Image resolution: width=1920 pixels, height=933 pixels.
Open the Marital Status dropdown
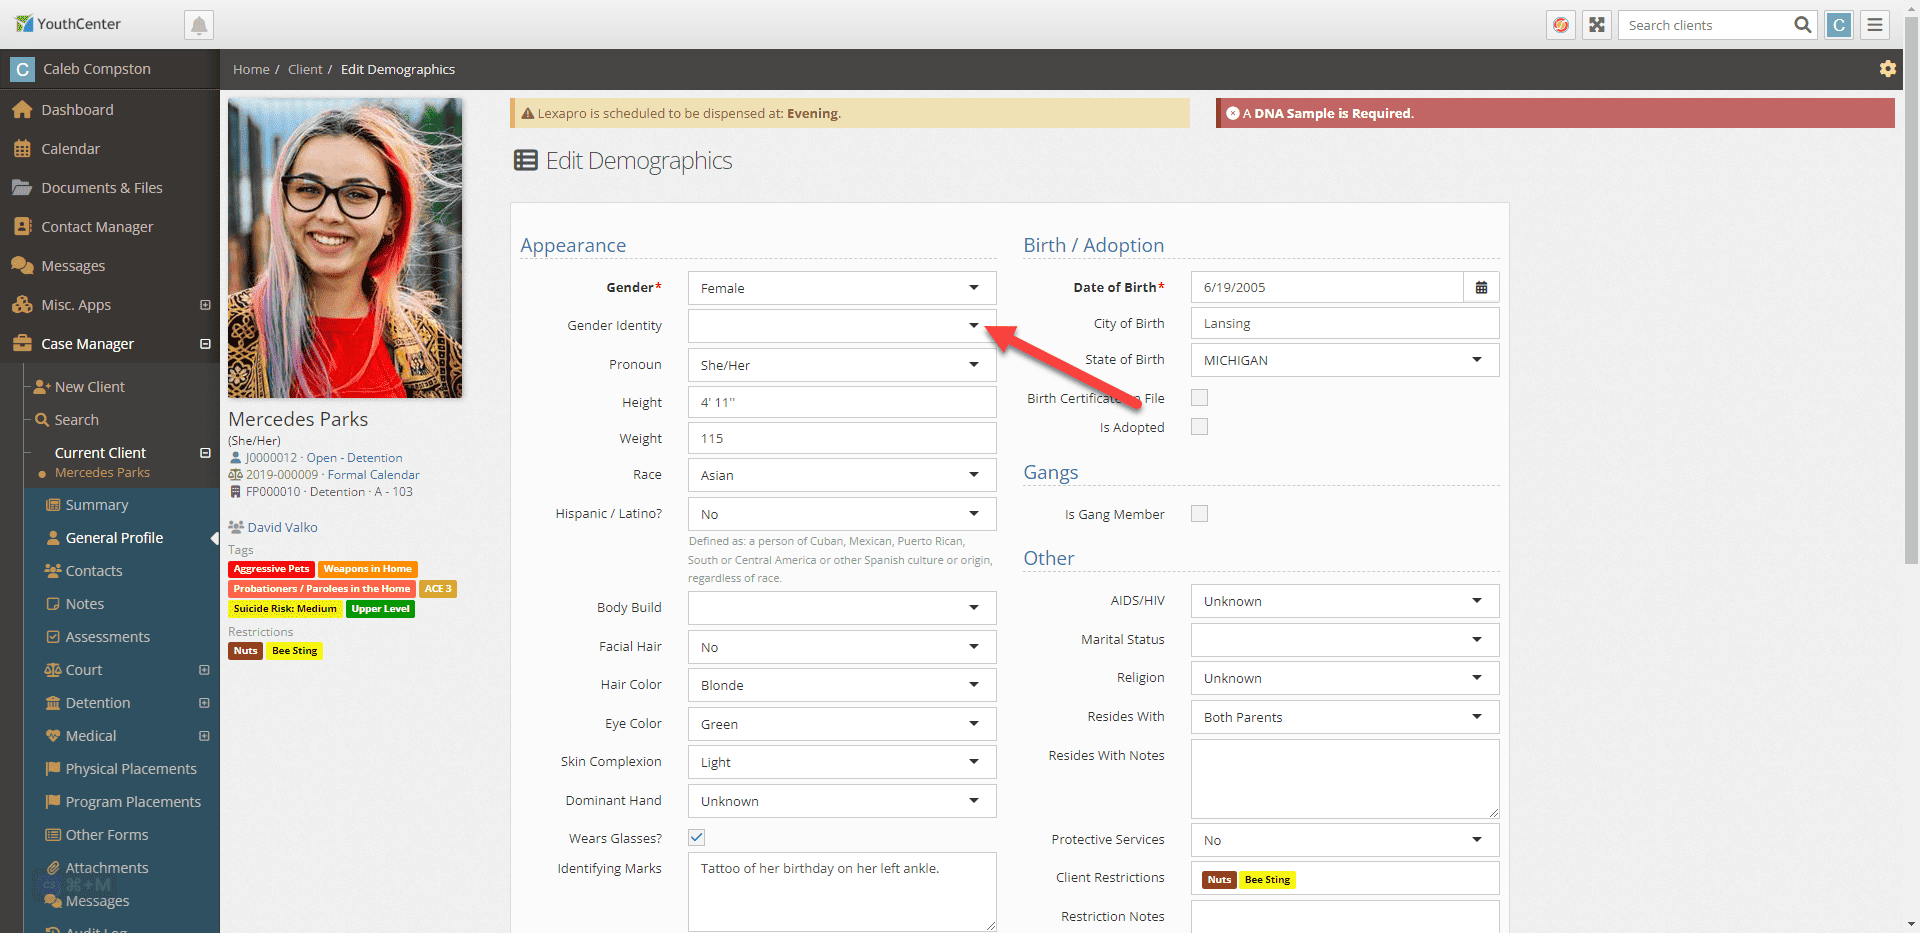(x=1345, y=640)
